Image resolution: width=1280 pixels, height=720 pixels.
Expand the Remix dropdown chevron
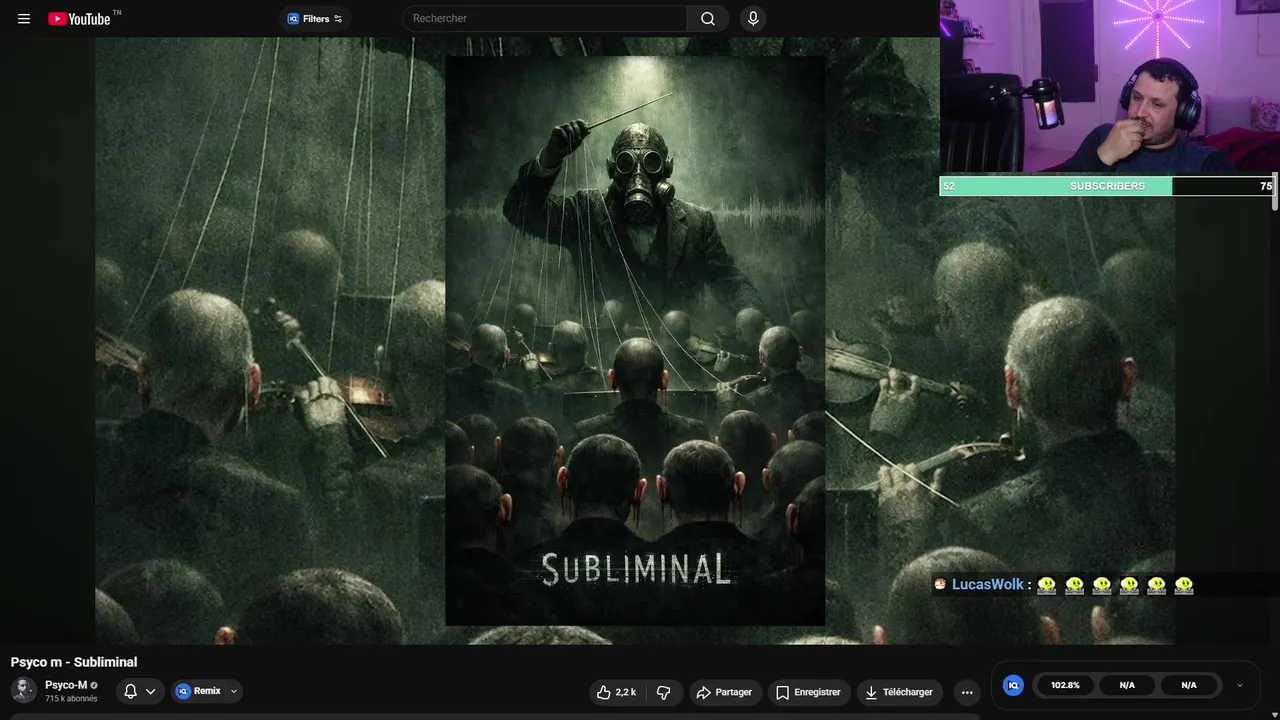[x=234, y=691]
